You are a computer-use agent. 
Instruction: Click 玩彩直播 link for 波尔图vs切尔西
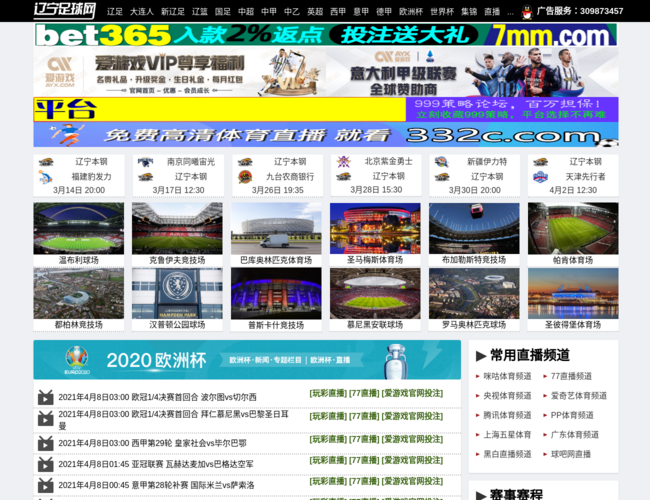[x=327, y=393]
